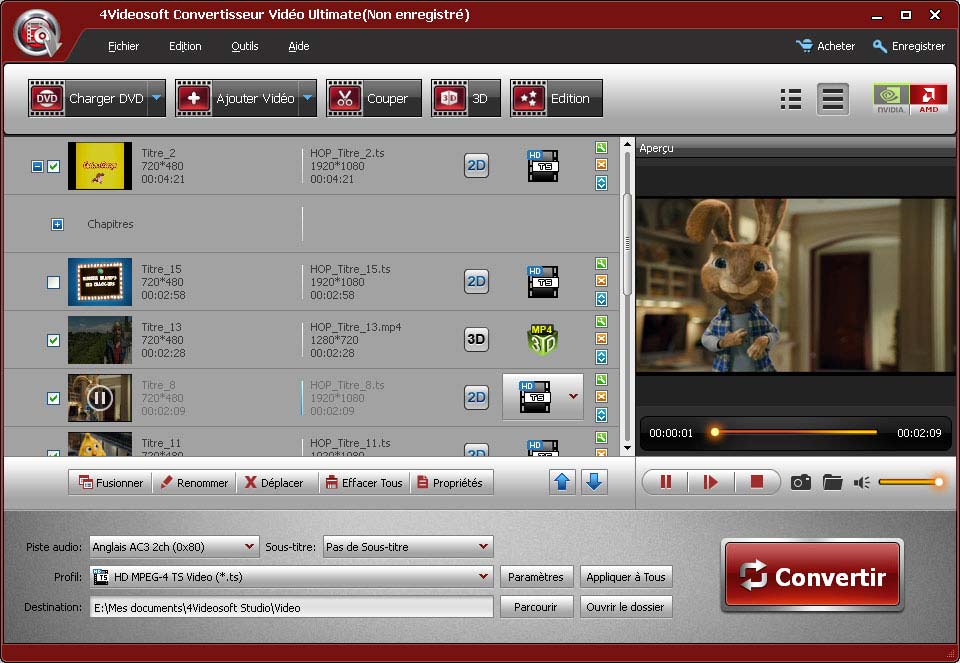
Task: Click MP4 3D format icon for Titre_13
Action: click(542, 339)
